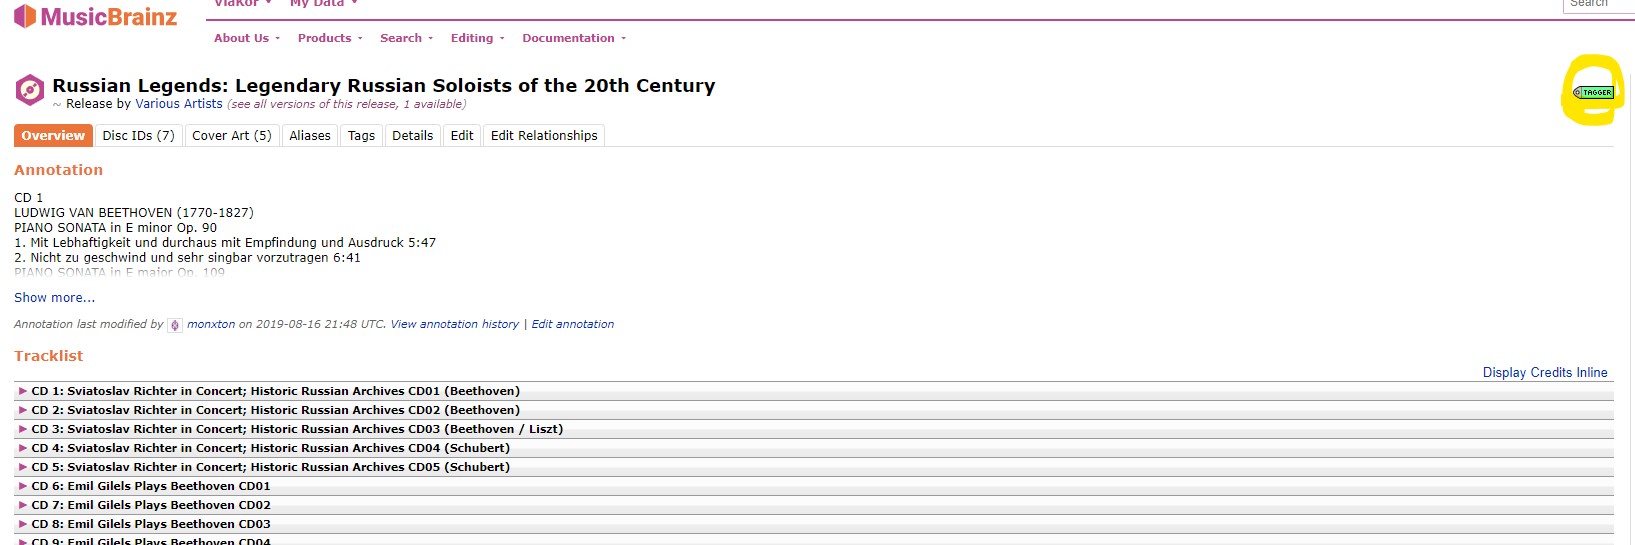Click the Display Credits Inline link
This screenshot has width=1635, height=545.
pyautogui.click(x=1544, y=373)
